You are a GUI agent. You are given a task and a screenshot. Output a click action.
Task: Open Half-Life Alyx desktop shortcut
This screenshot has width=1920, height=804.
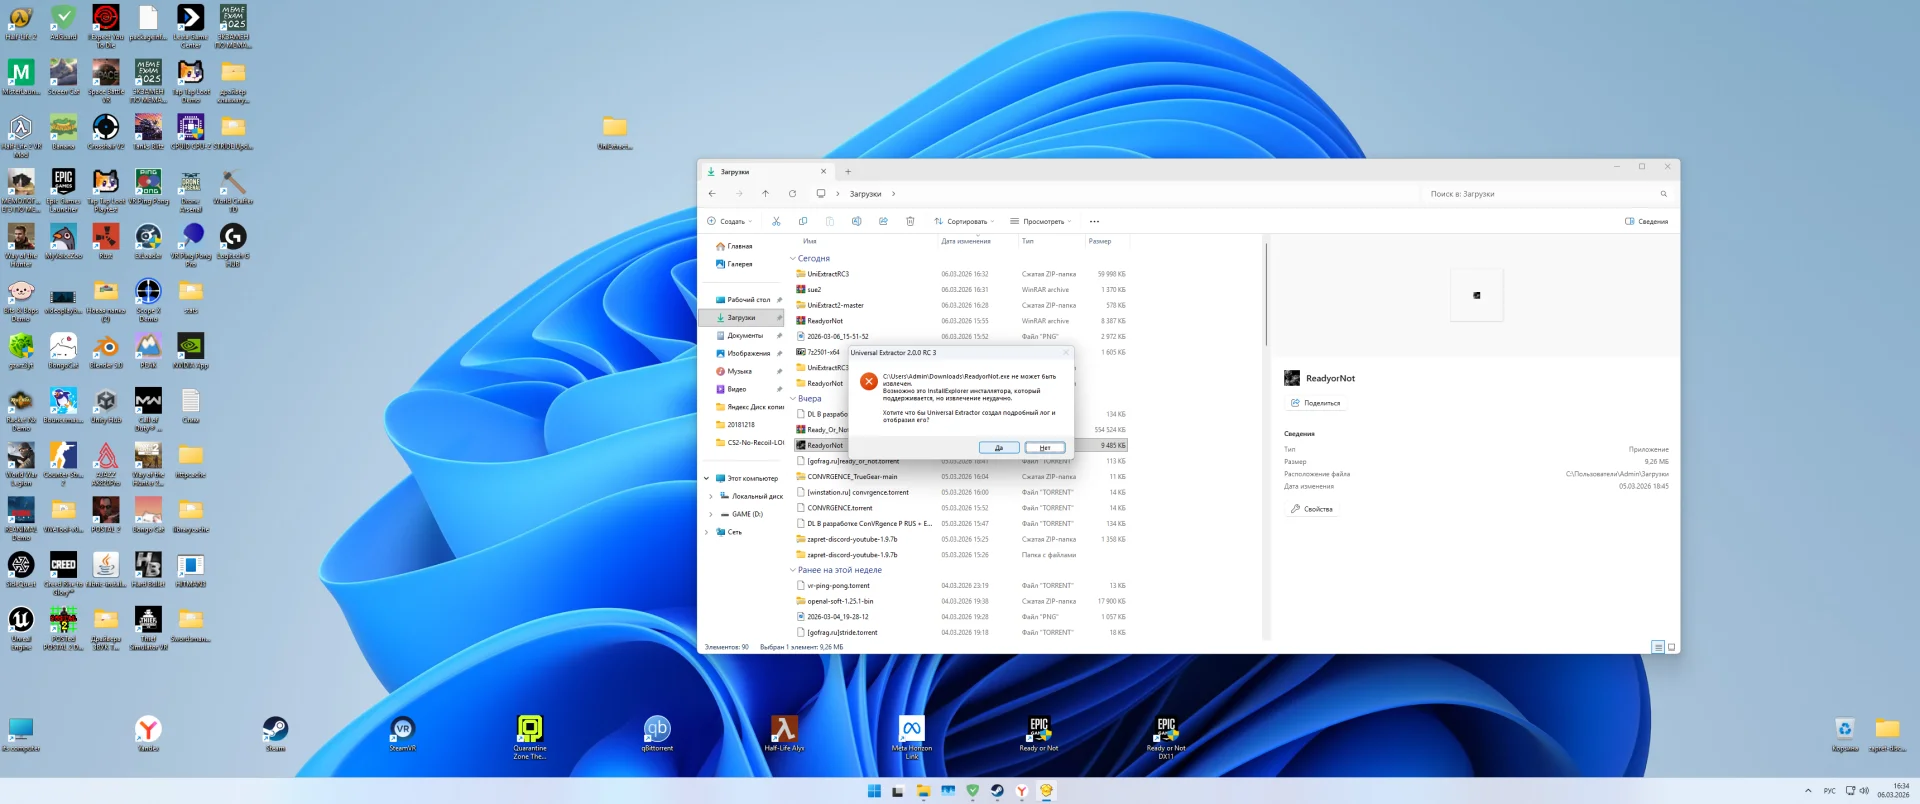coord(784,732)
